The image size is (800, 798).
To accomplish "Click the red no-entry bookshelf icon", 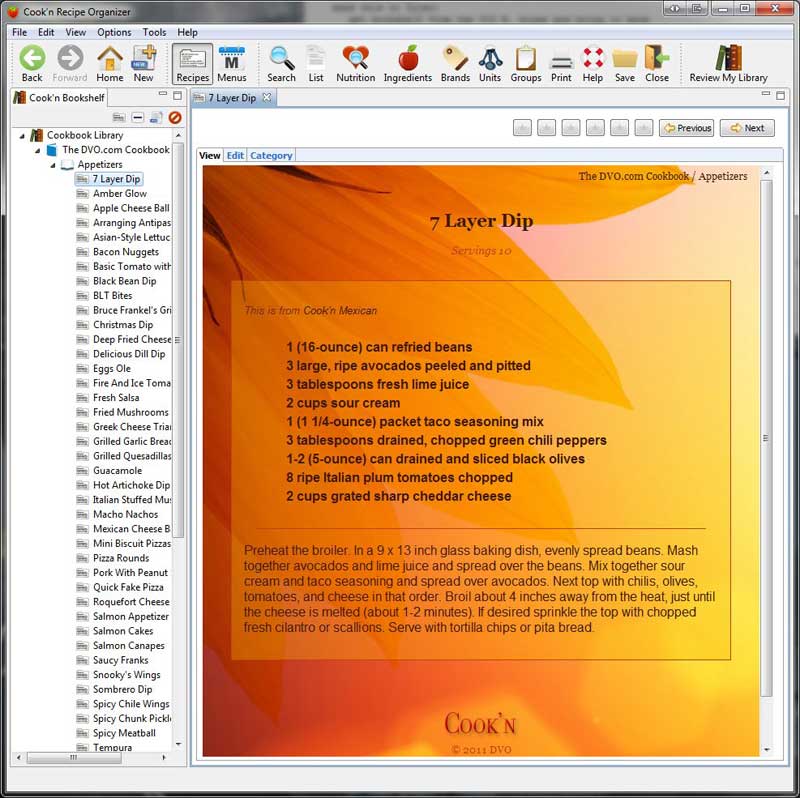I will pyautogui.click(x=175, y=118).
